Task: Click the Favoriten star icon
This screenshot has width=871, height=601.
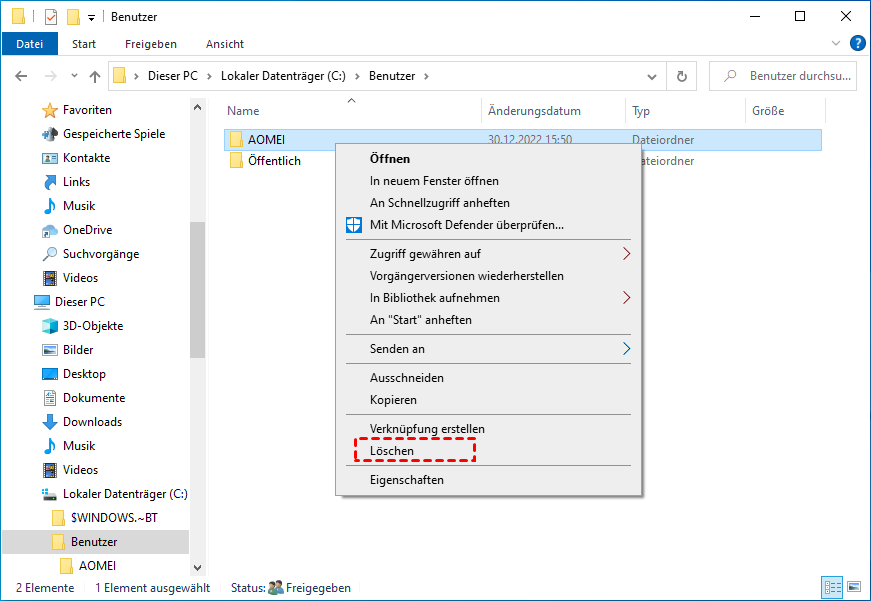Action: click(x=50, y=110)
